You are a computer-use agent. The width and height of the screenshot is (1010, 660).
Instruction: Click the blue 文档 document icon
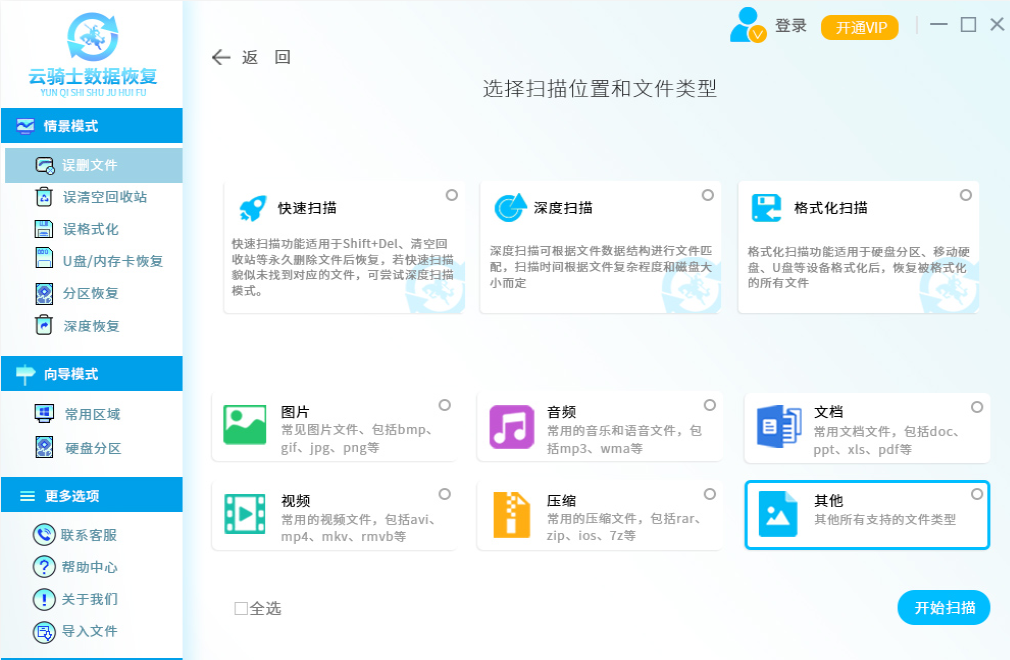779,426
